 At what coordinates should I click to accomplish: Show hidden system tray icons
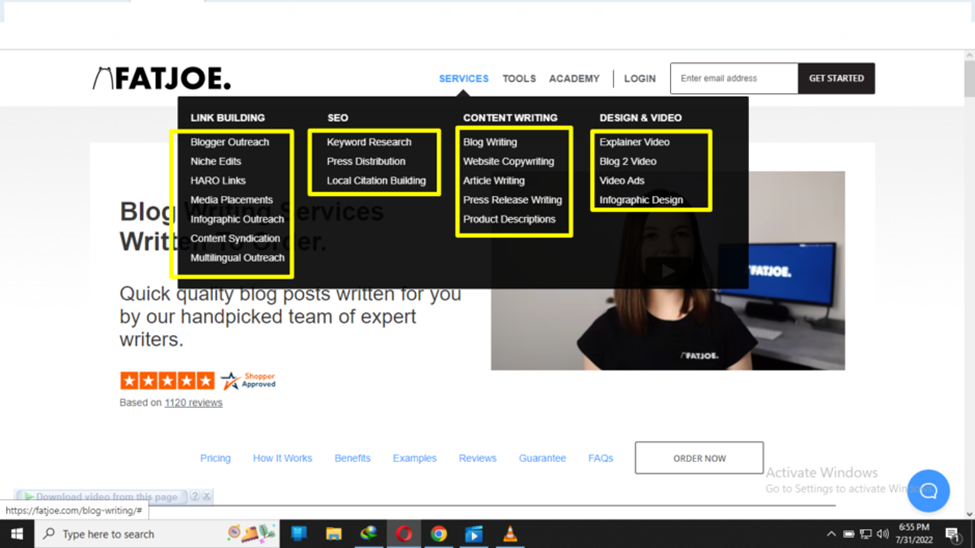click(831, 534)
